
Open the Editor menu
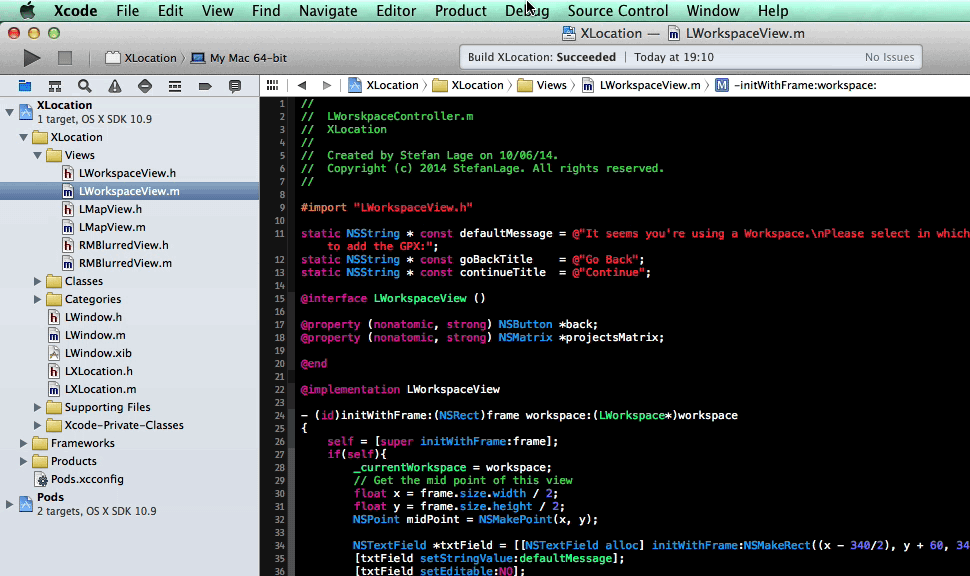coord(396,11)
